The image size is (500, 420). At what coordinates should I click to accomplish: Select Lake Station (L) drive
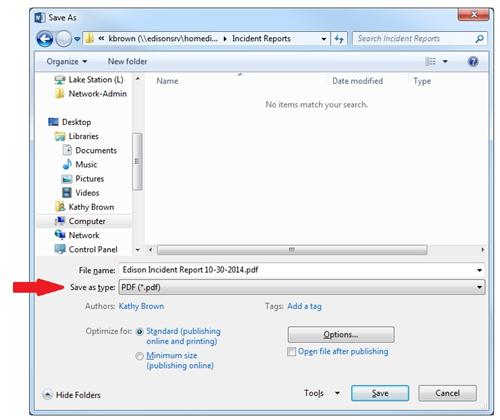pos(89,80)
